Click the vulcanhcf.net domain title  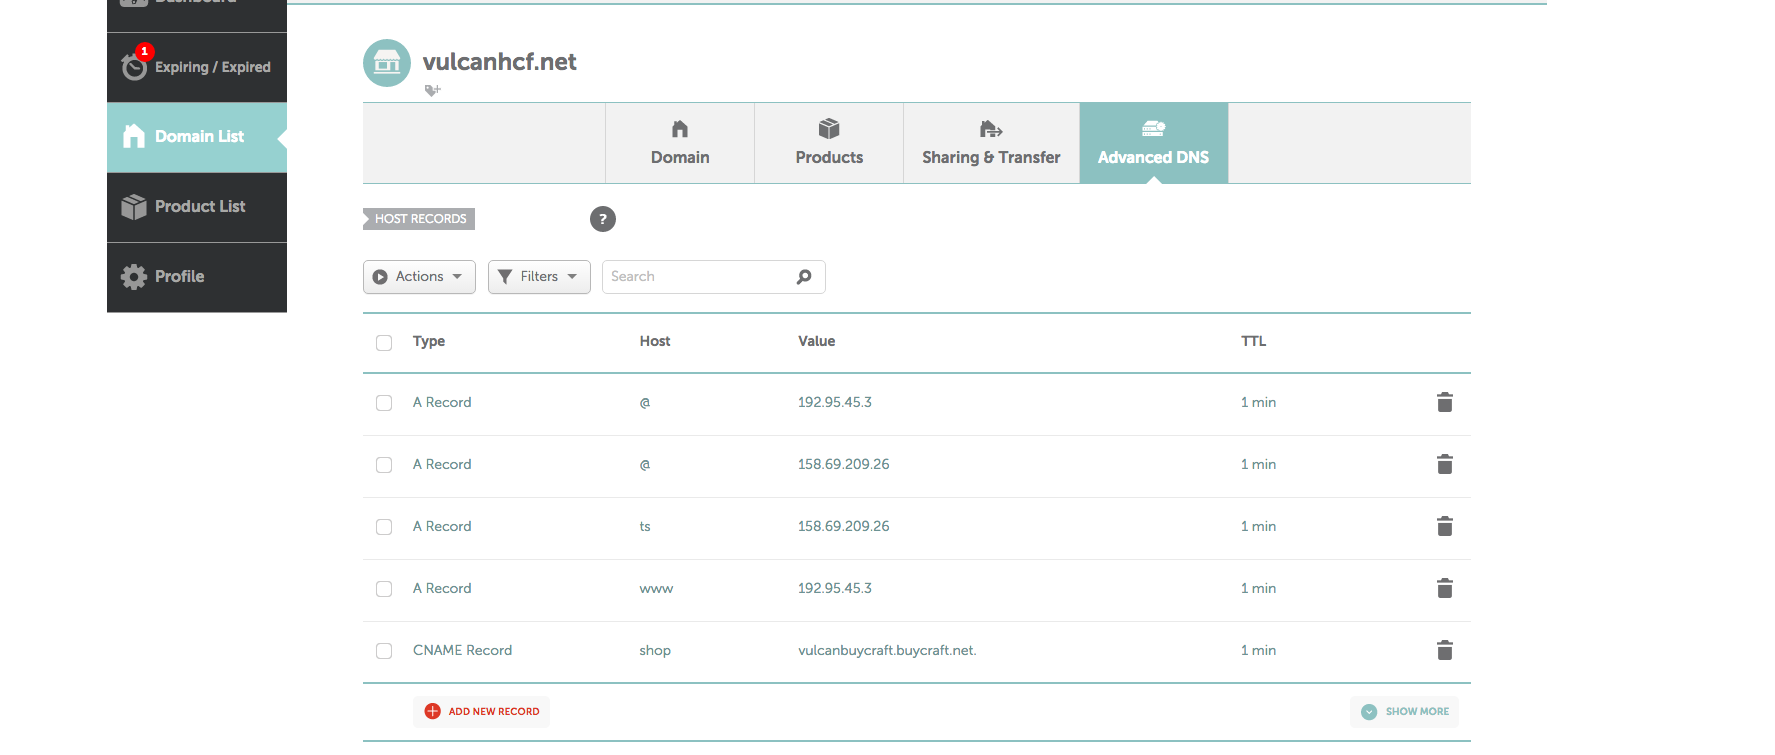pyautogui.click(x=499, y=62)
